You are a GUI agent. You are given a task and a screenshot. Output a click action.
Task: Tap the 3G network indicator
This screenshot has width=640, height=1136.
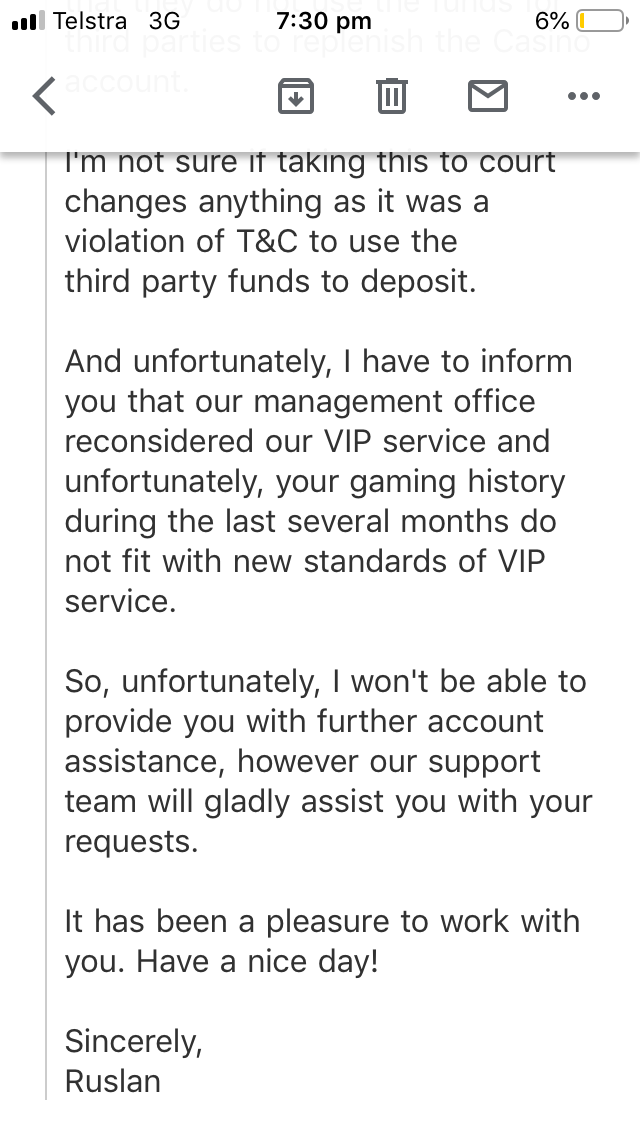[x=165, y=21]
